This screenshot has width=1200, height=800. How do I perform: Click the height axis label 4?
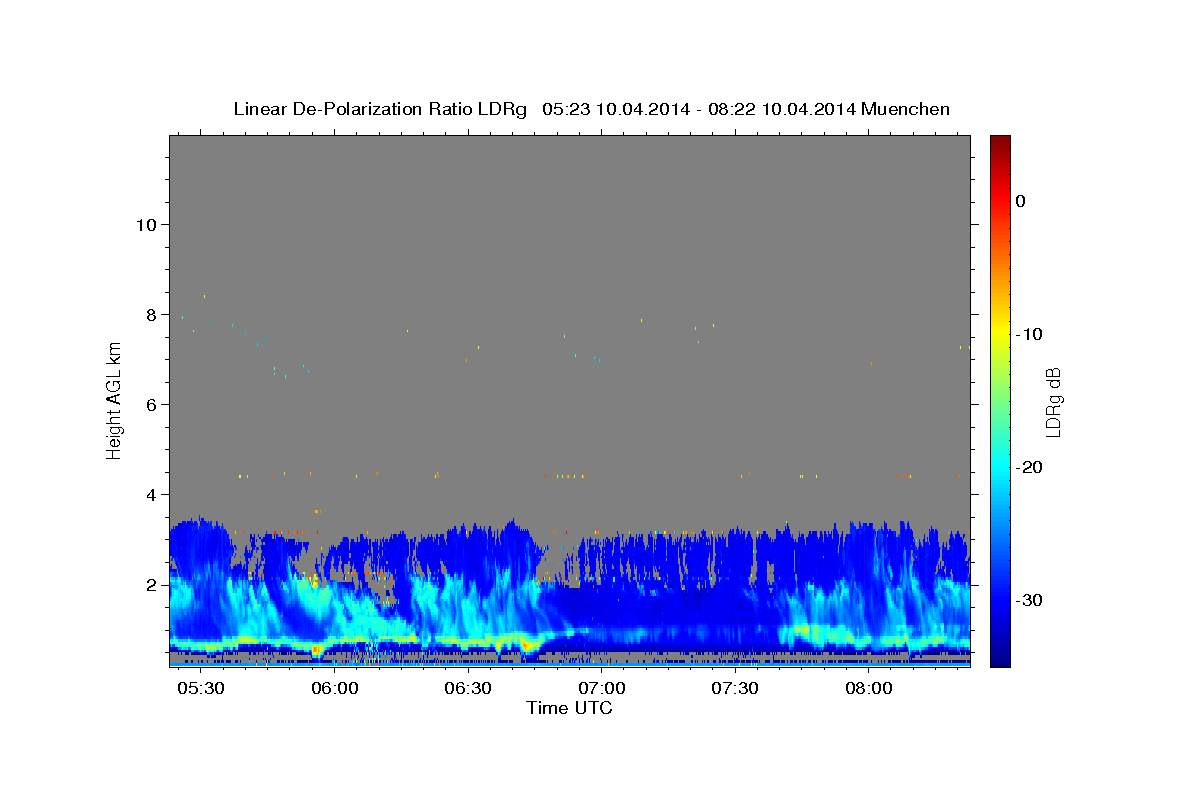(x=151, y=494)
